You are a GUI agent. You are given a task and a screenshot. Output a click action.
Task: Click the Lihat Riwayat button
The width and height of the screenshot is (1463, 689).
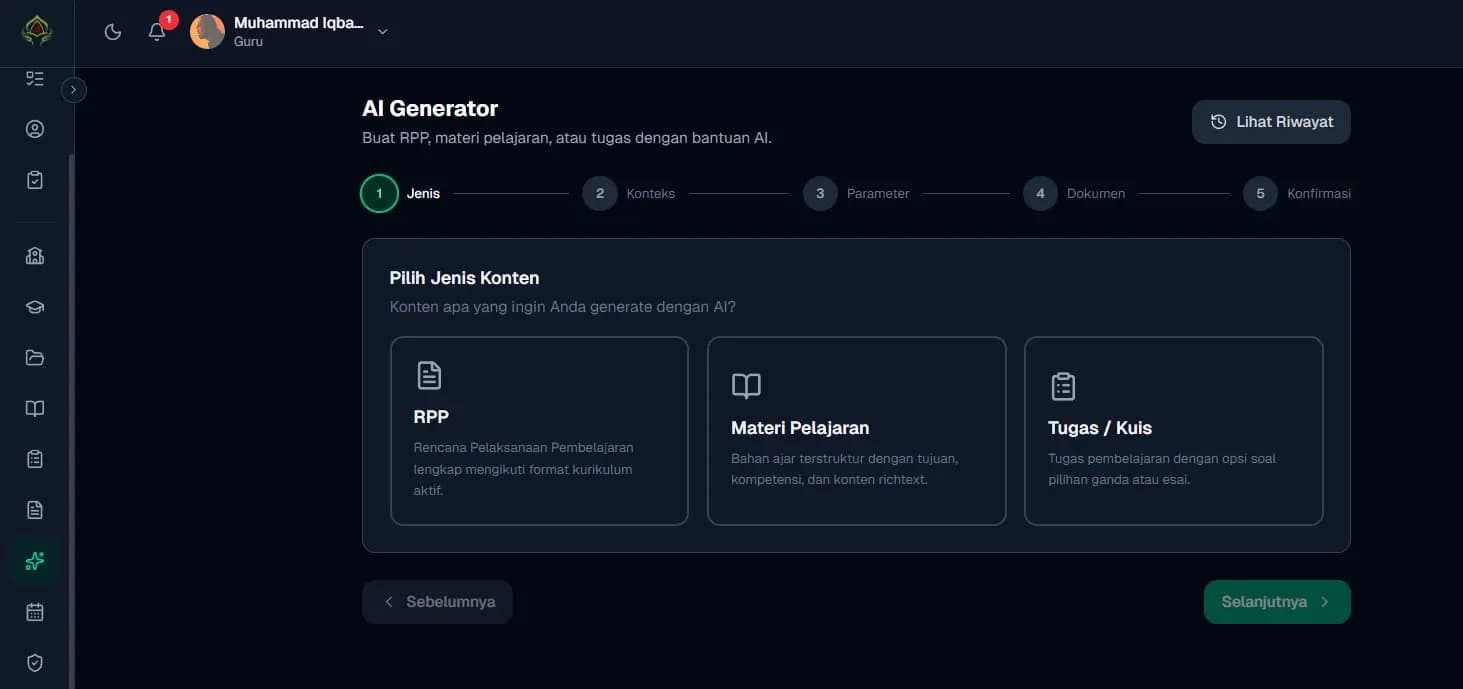click(1271, 122)
